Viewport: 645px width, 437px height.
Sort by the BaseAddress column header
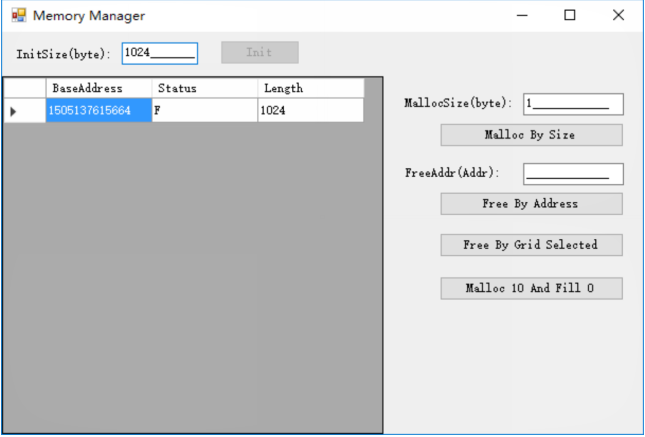[99, 88]
